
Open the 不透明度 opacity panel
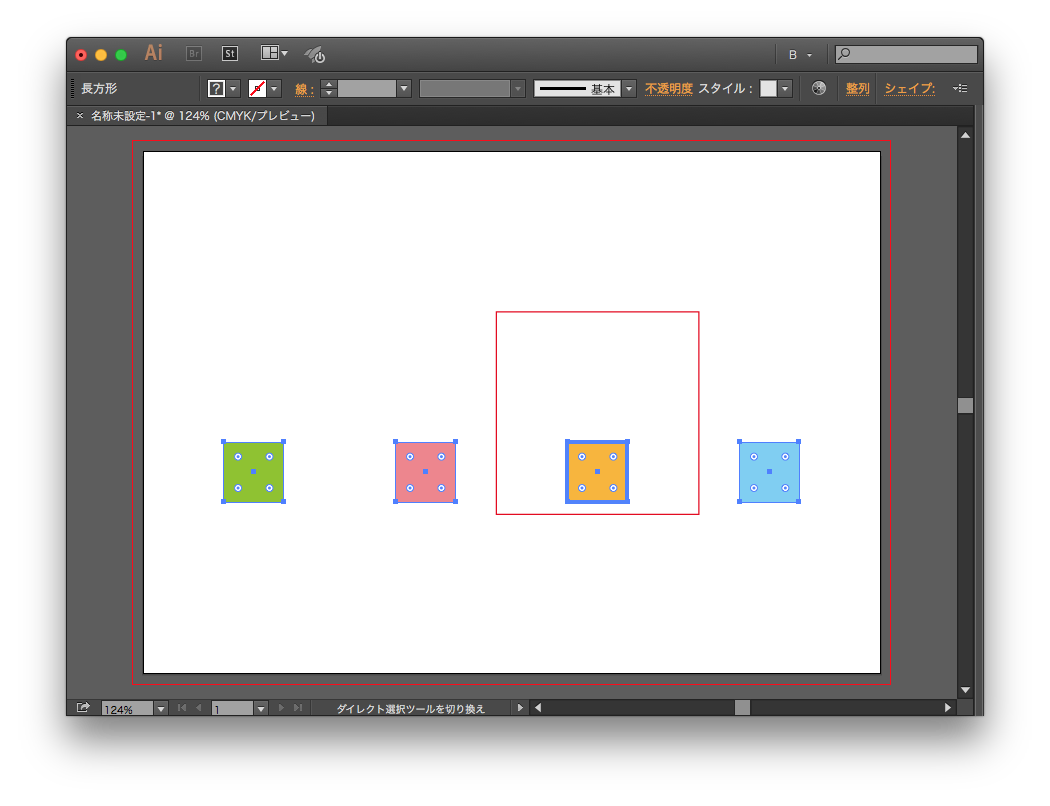[x=668, y=88]
